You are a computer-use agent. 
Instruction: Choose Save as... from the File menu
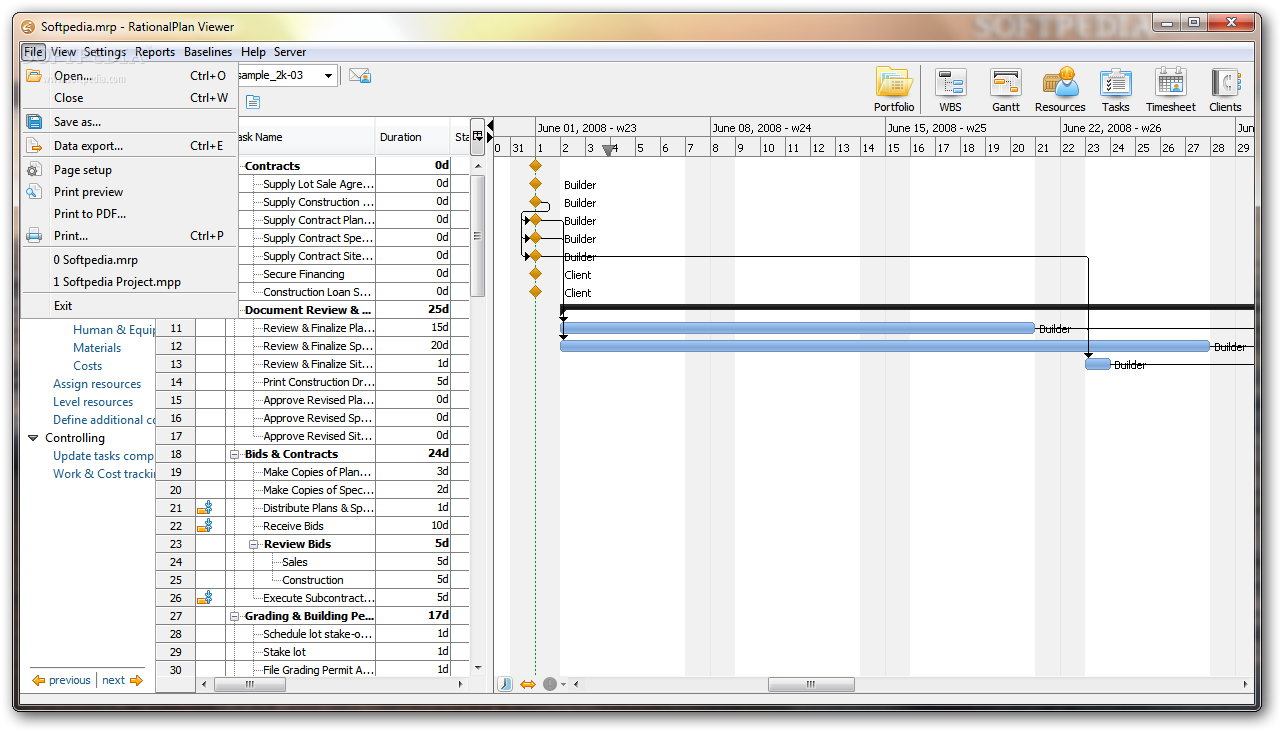pos(129,122)
